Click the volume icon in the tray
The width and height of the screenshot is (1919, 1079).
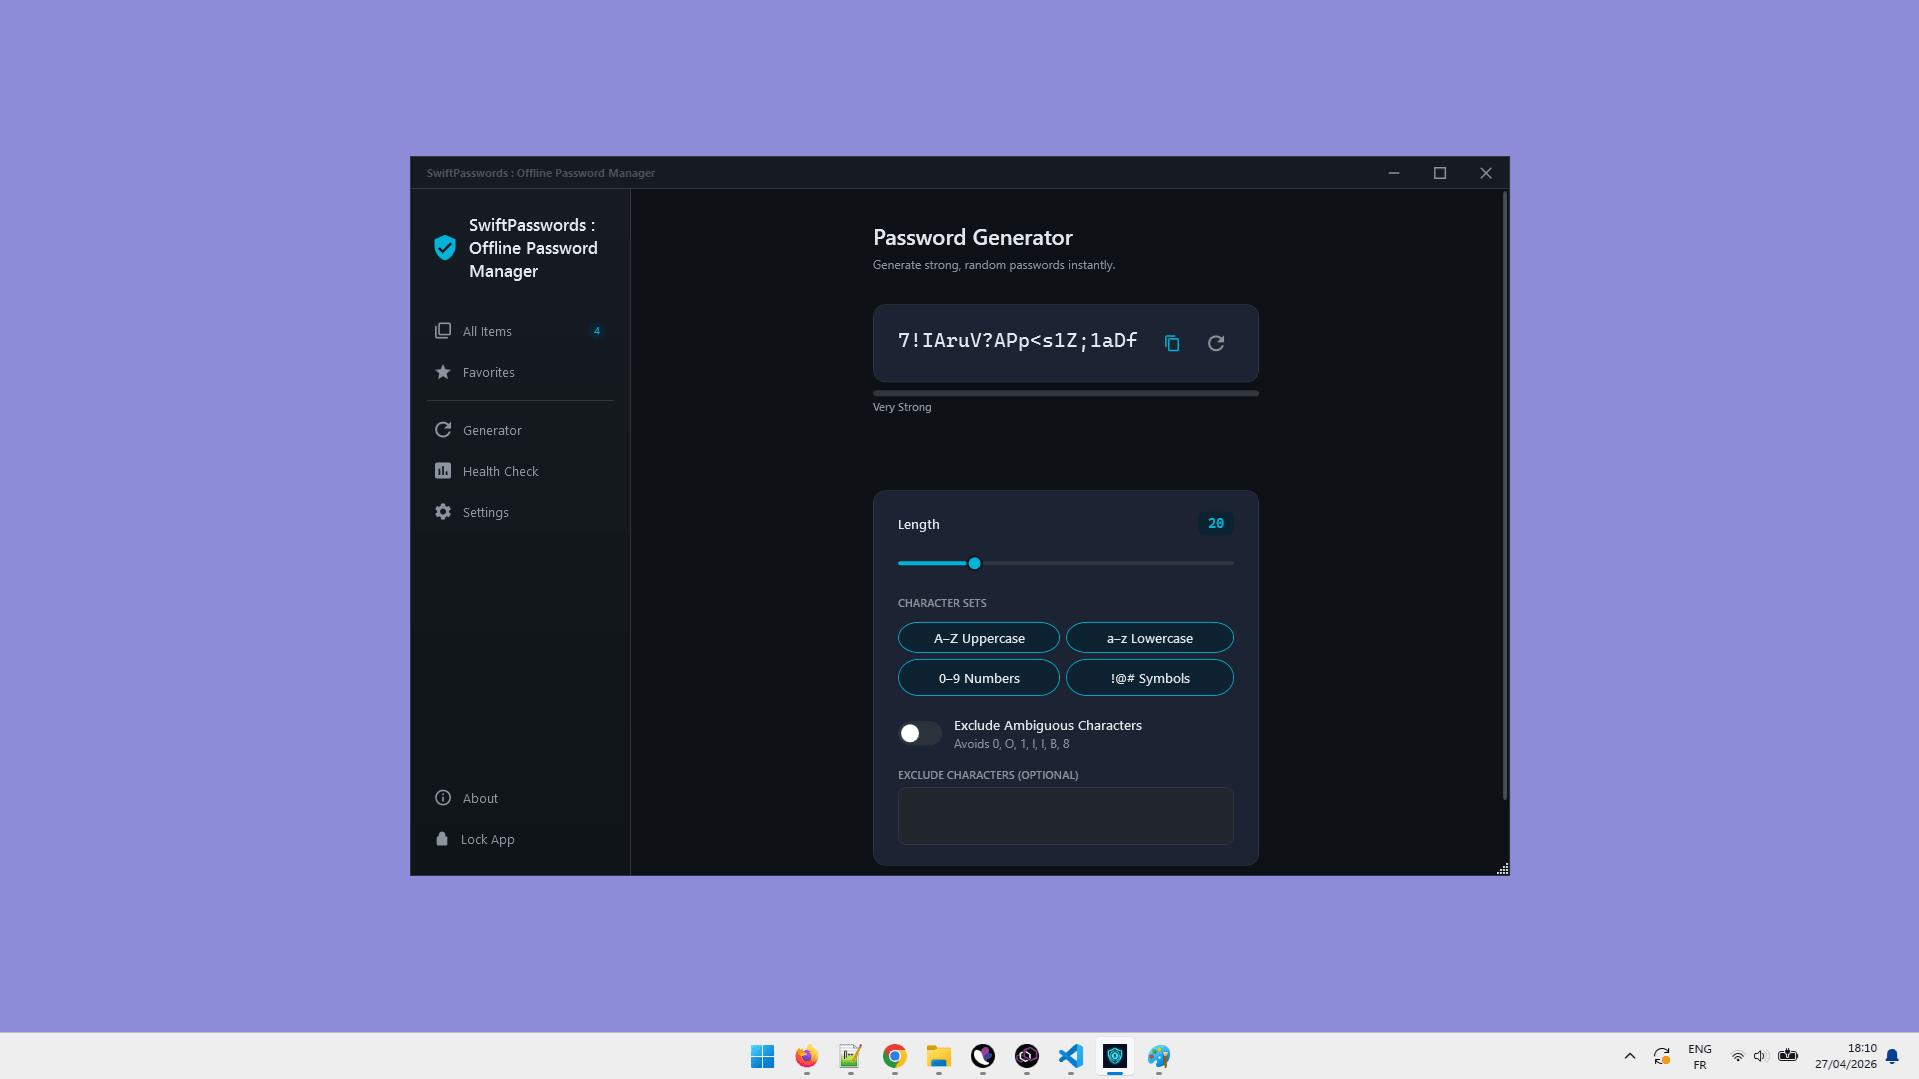(1760, 1056)
